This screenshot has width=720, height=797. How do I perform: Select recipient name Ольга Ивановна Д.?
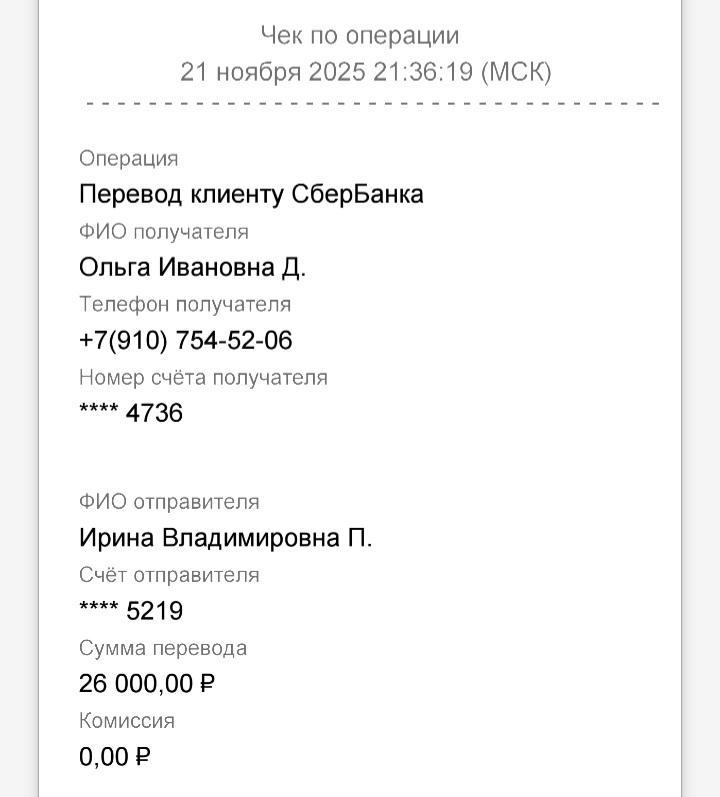(192, 267)
